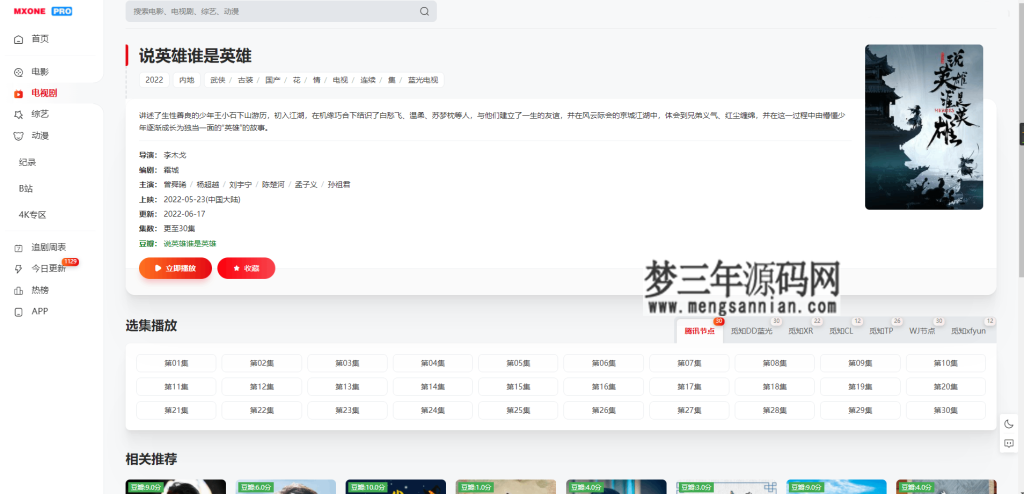Switch to the 觅知TP source tab
The width and height of the screenshot is (1024, 494).
[881, 331]
